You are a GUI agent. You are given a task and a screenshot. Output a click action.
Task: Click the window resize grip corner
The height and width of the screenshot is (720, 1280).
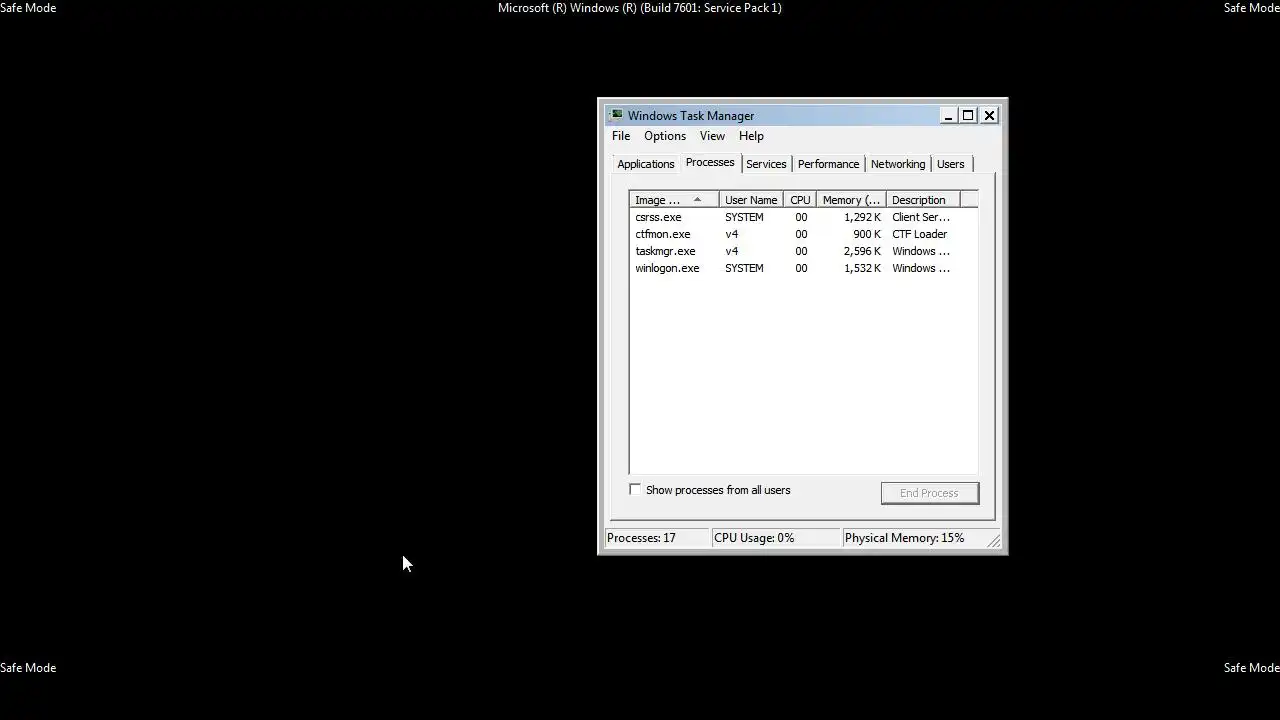pos(994,541)
